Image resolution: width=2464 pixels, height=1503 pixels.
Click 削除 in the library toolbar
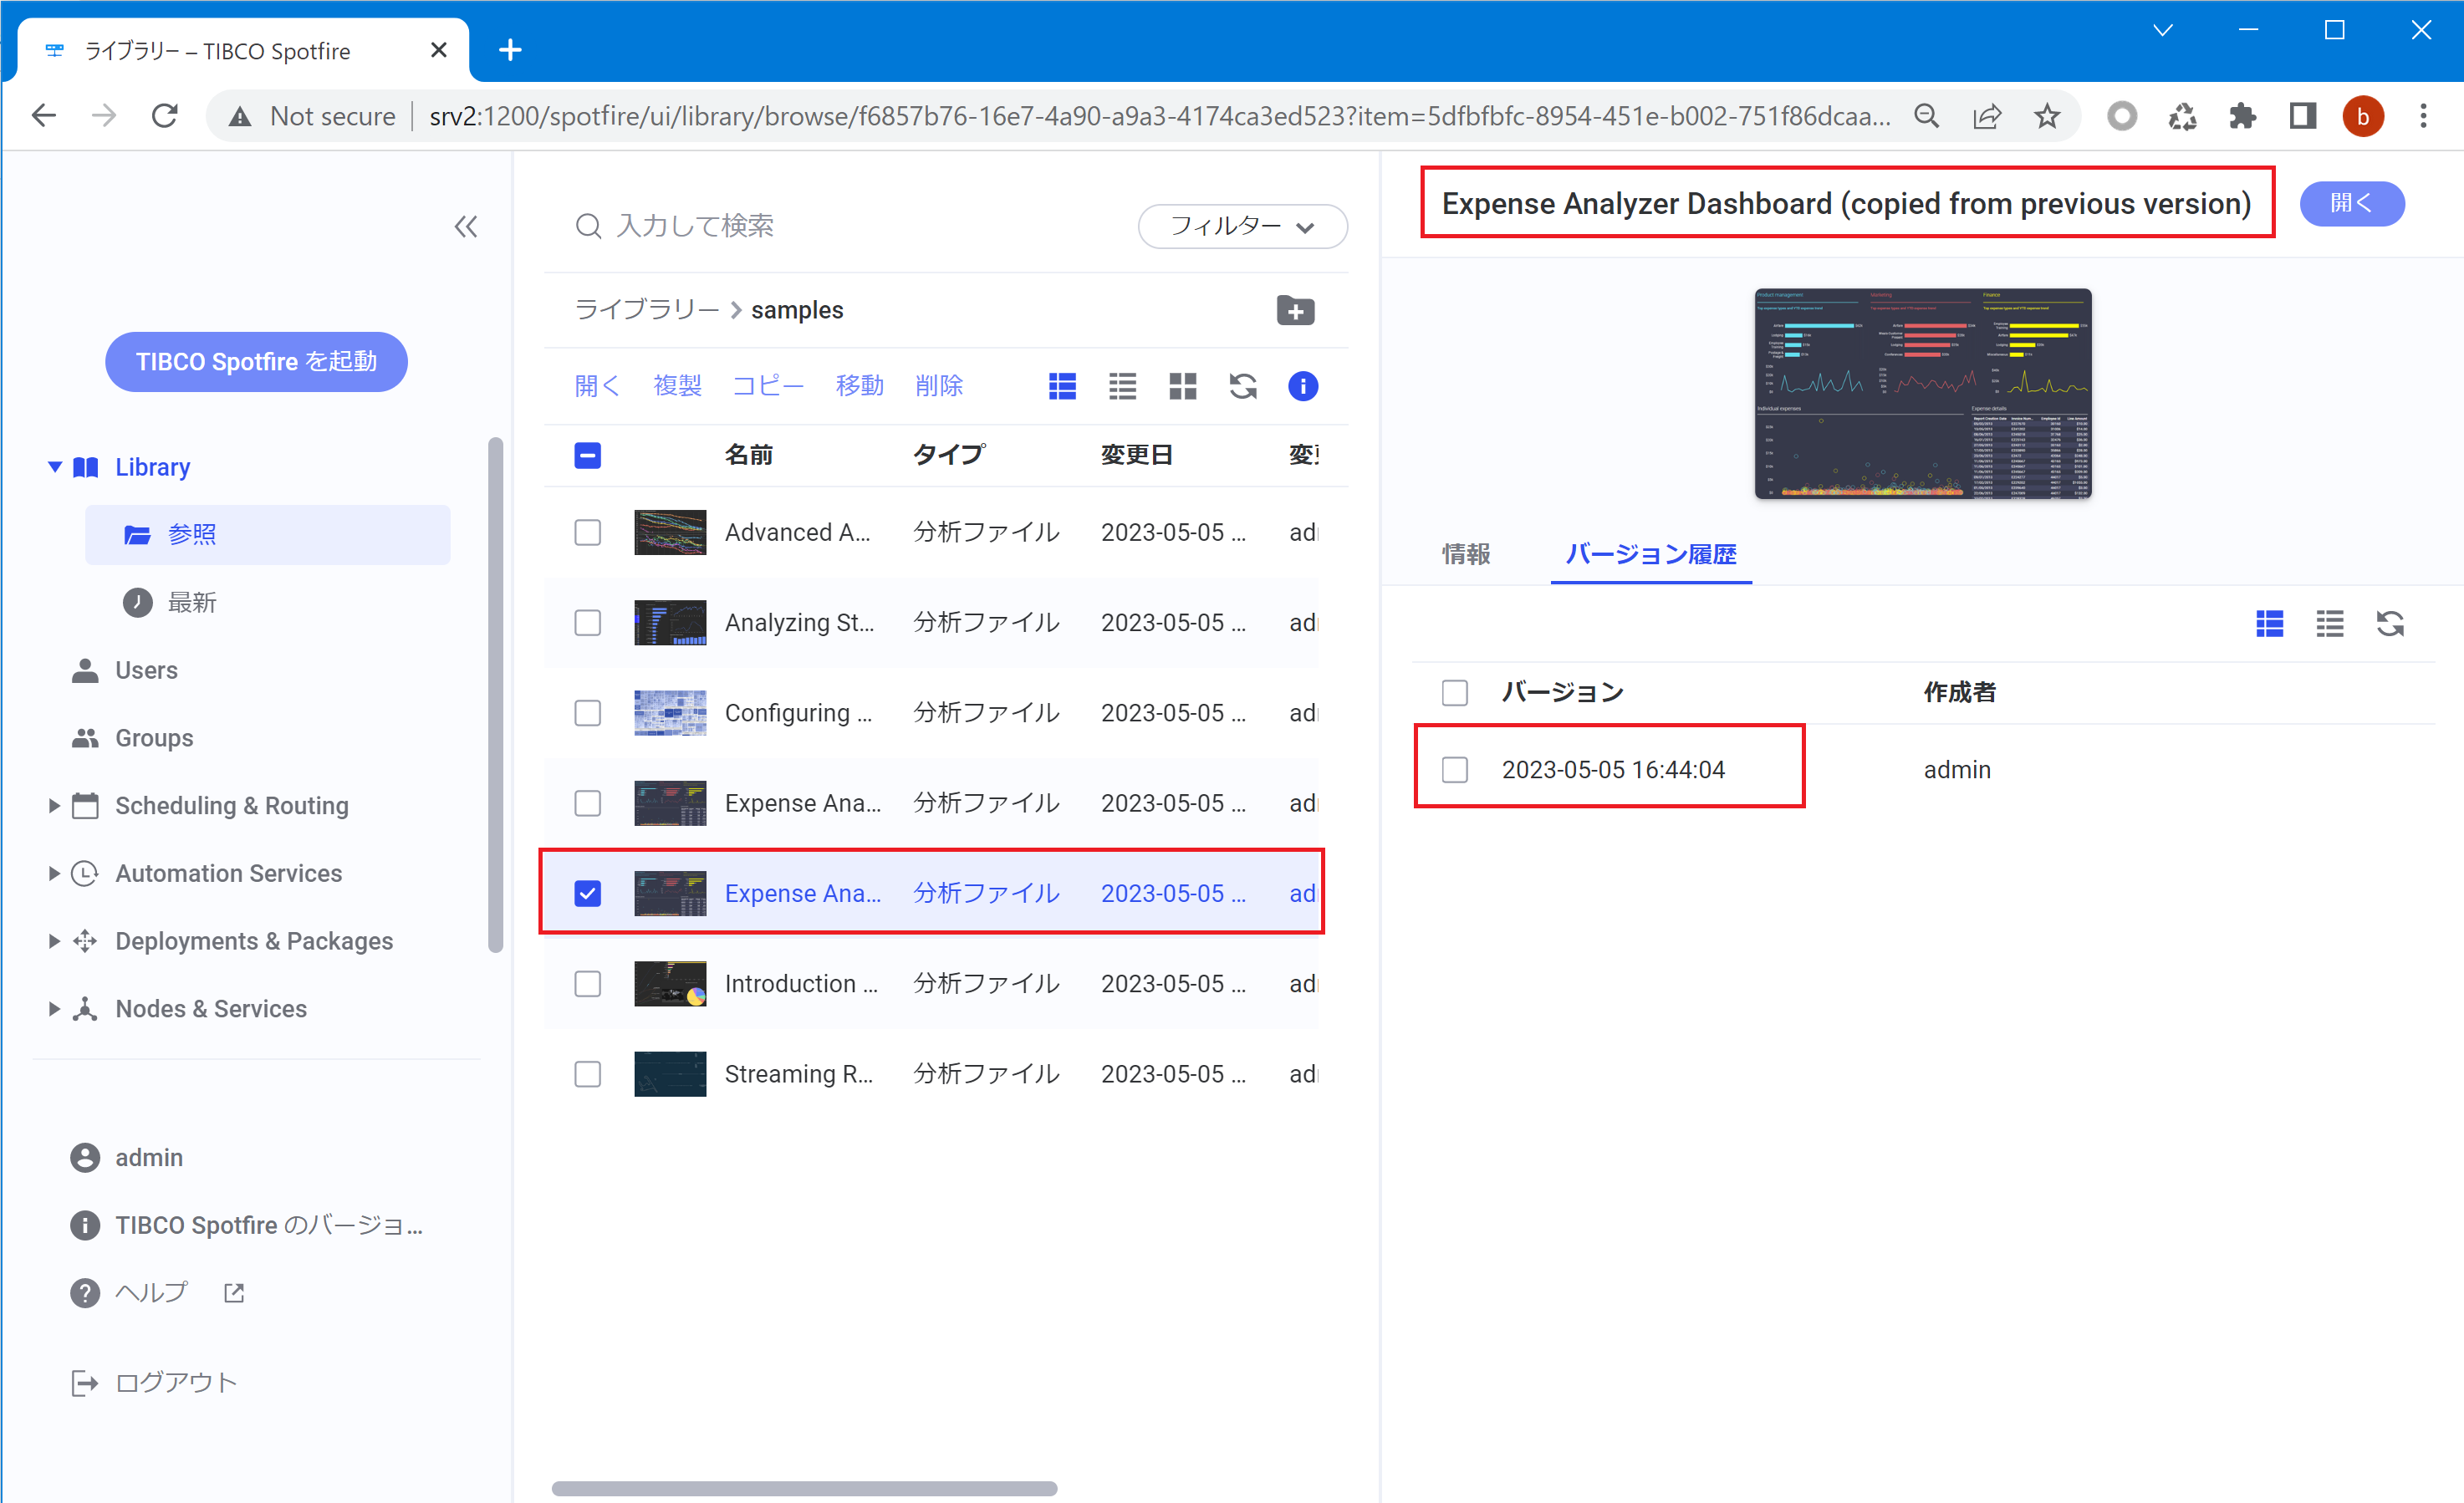click(x=939, y=386)
